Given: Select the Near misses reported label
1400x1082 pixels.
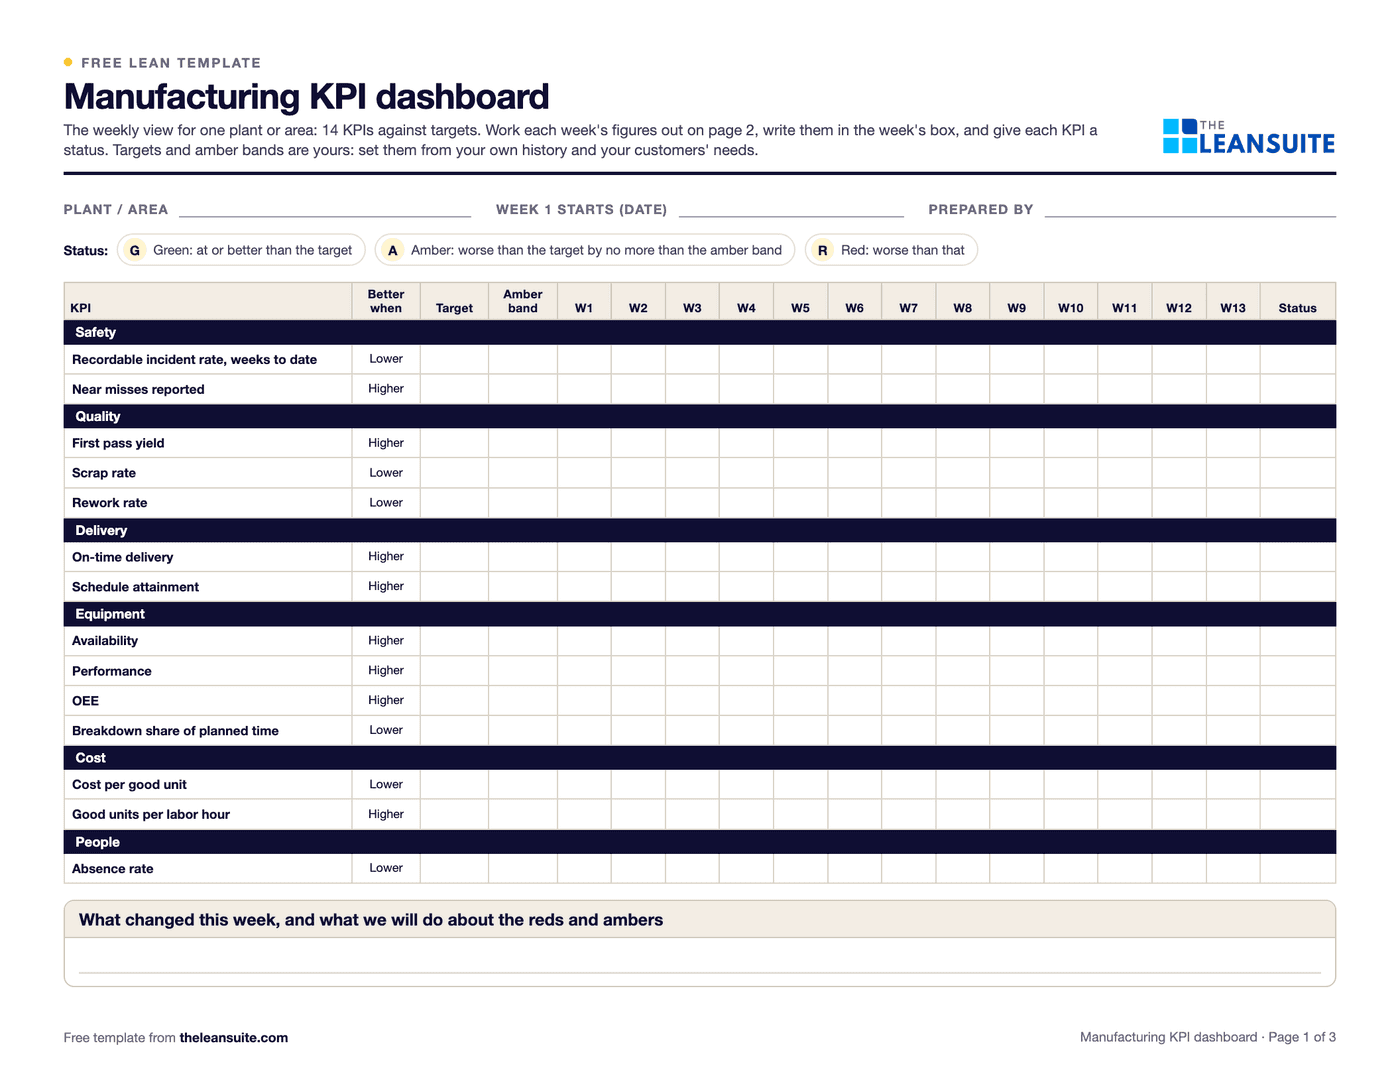Looking at the screenshot, I should pyautogui.click(x=138, y=390).
